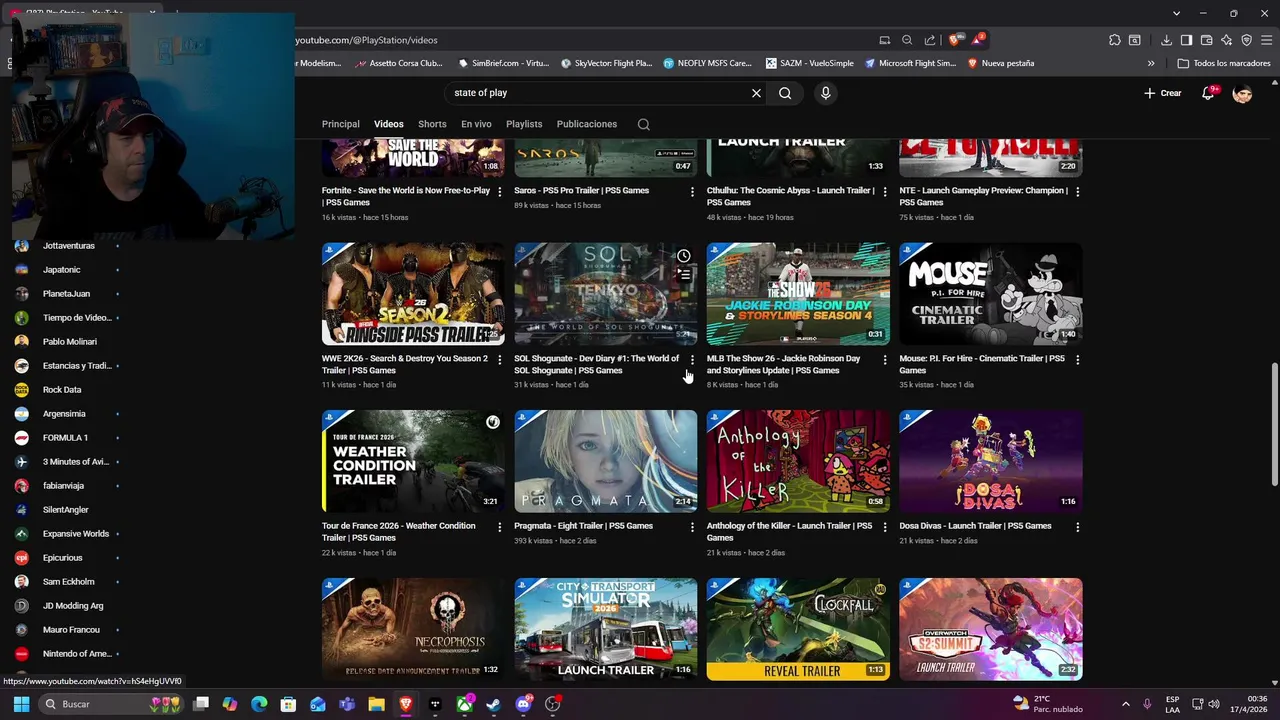Open browser downloads icon
The image size is (1280, 720).
[1166, 40]
